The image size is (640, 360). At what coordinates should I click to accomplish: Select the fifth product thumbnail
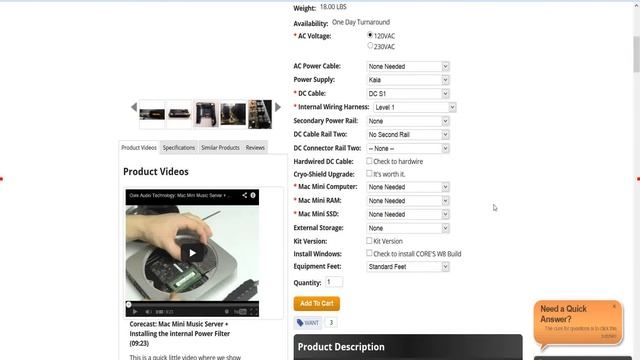point(260,114)
